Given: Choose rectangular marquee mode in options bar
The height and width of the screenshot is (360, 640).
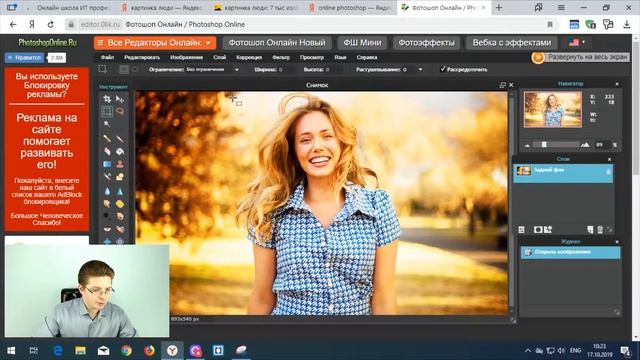Looking at the screenshot, I should tap(124, 69).
